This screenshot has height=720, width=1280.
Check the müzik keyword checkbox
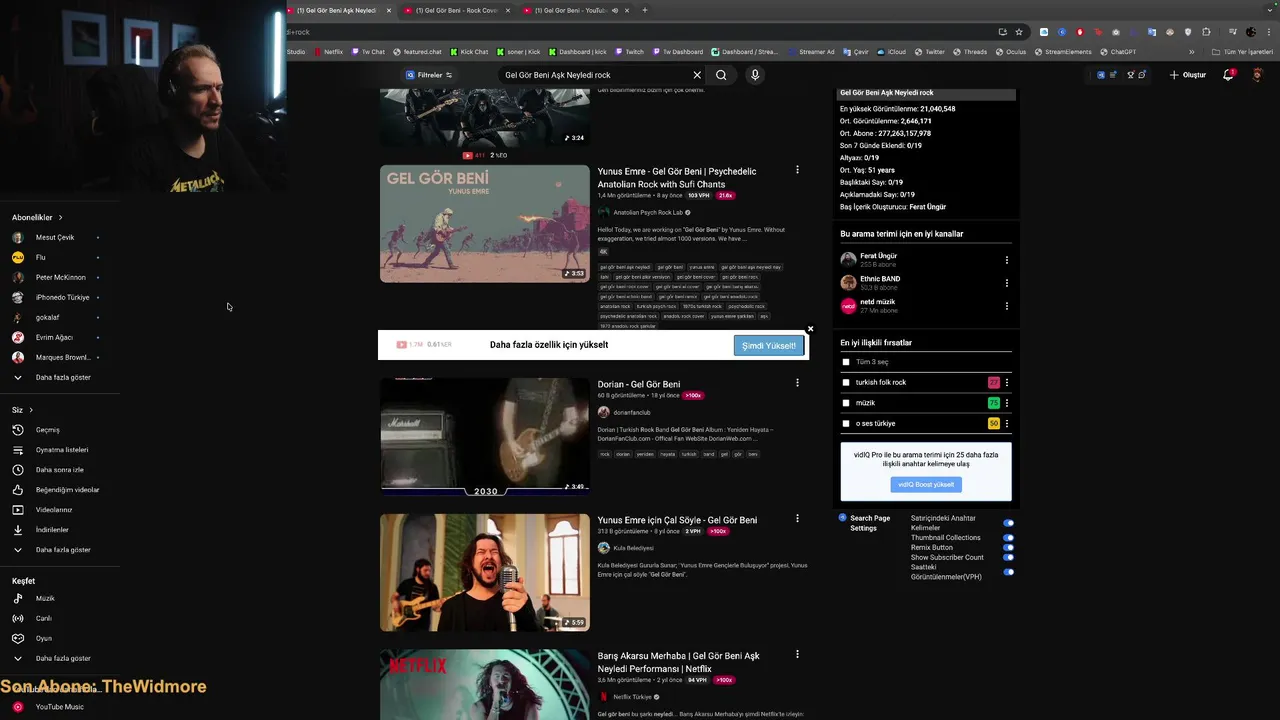(x=846, y=403)
